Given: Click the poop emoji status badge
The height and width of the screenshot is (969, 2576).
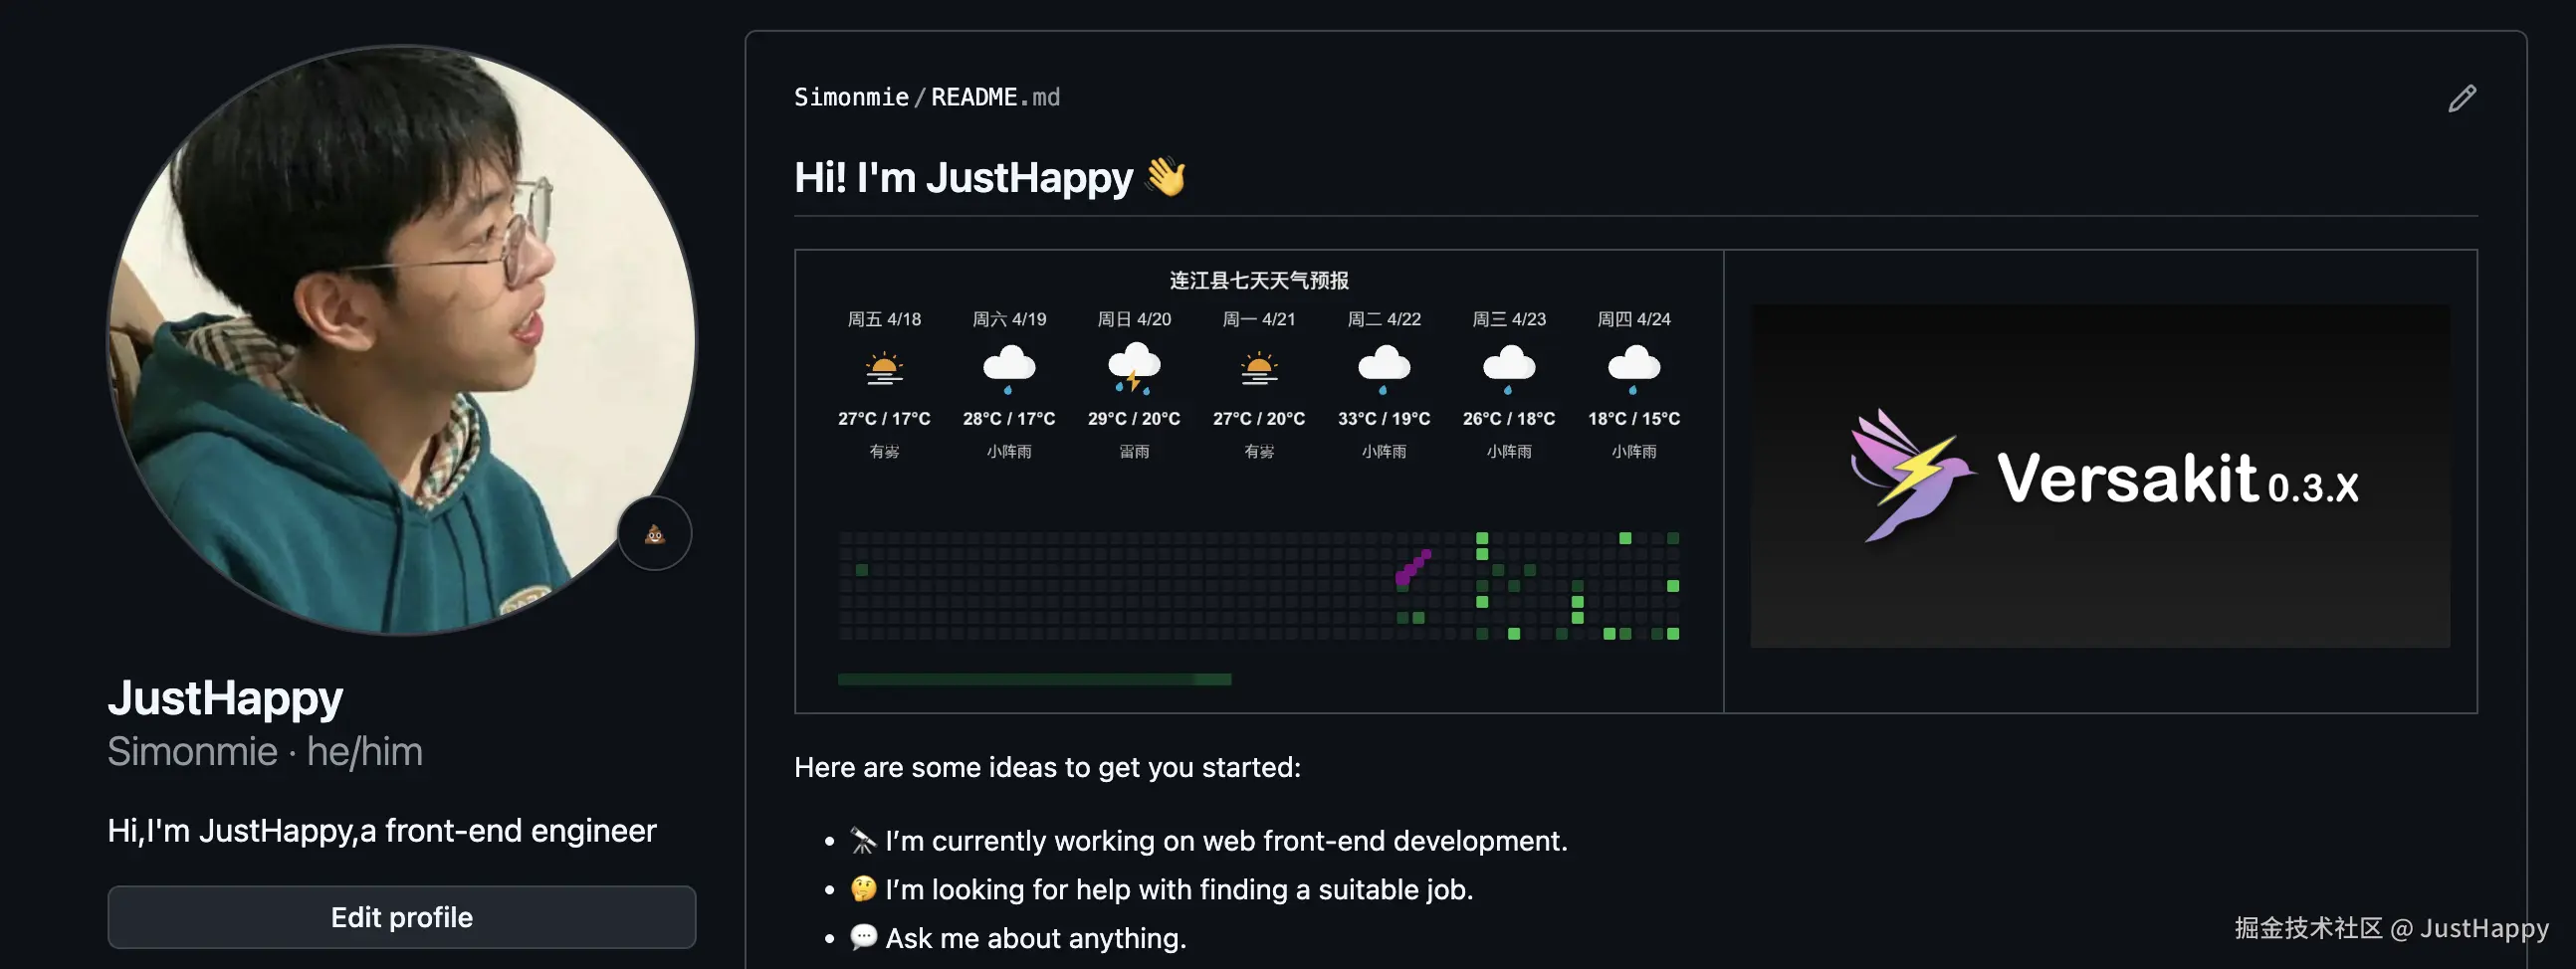Looking at the screenshot, I should [655, 534].
